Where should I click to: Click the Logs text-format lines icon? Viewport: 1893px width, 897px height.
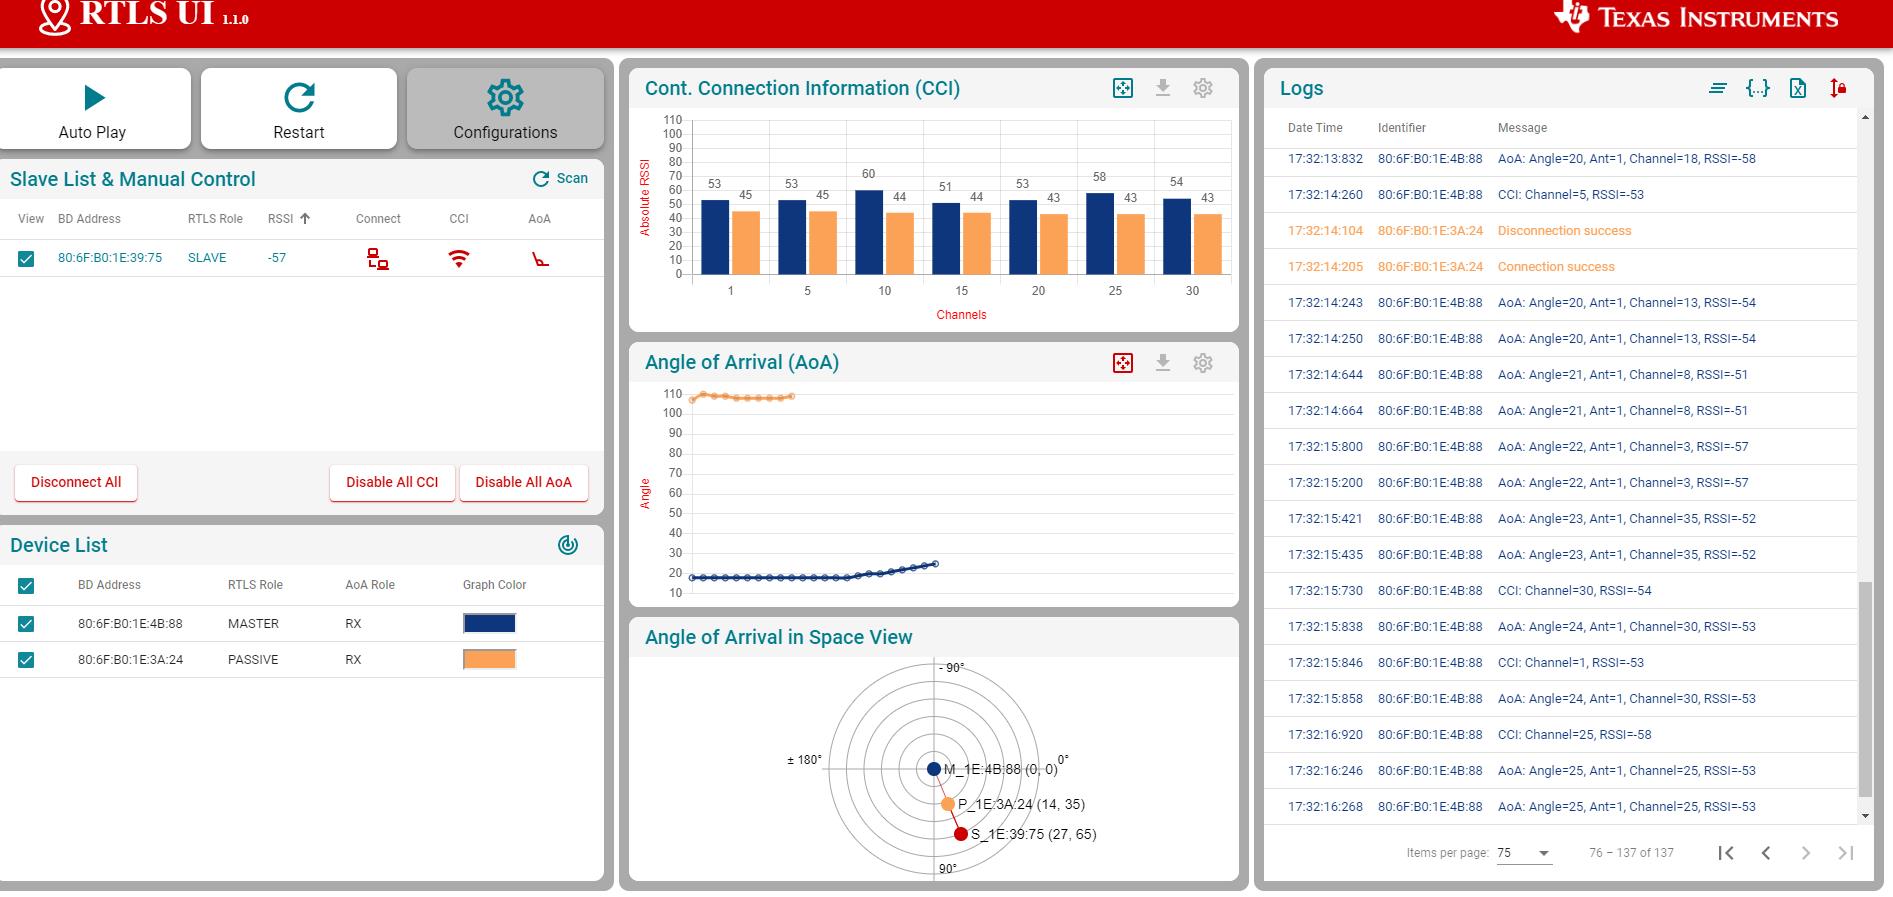pyautogui.click(x=1718, y=88)
